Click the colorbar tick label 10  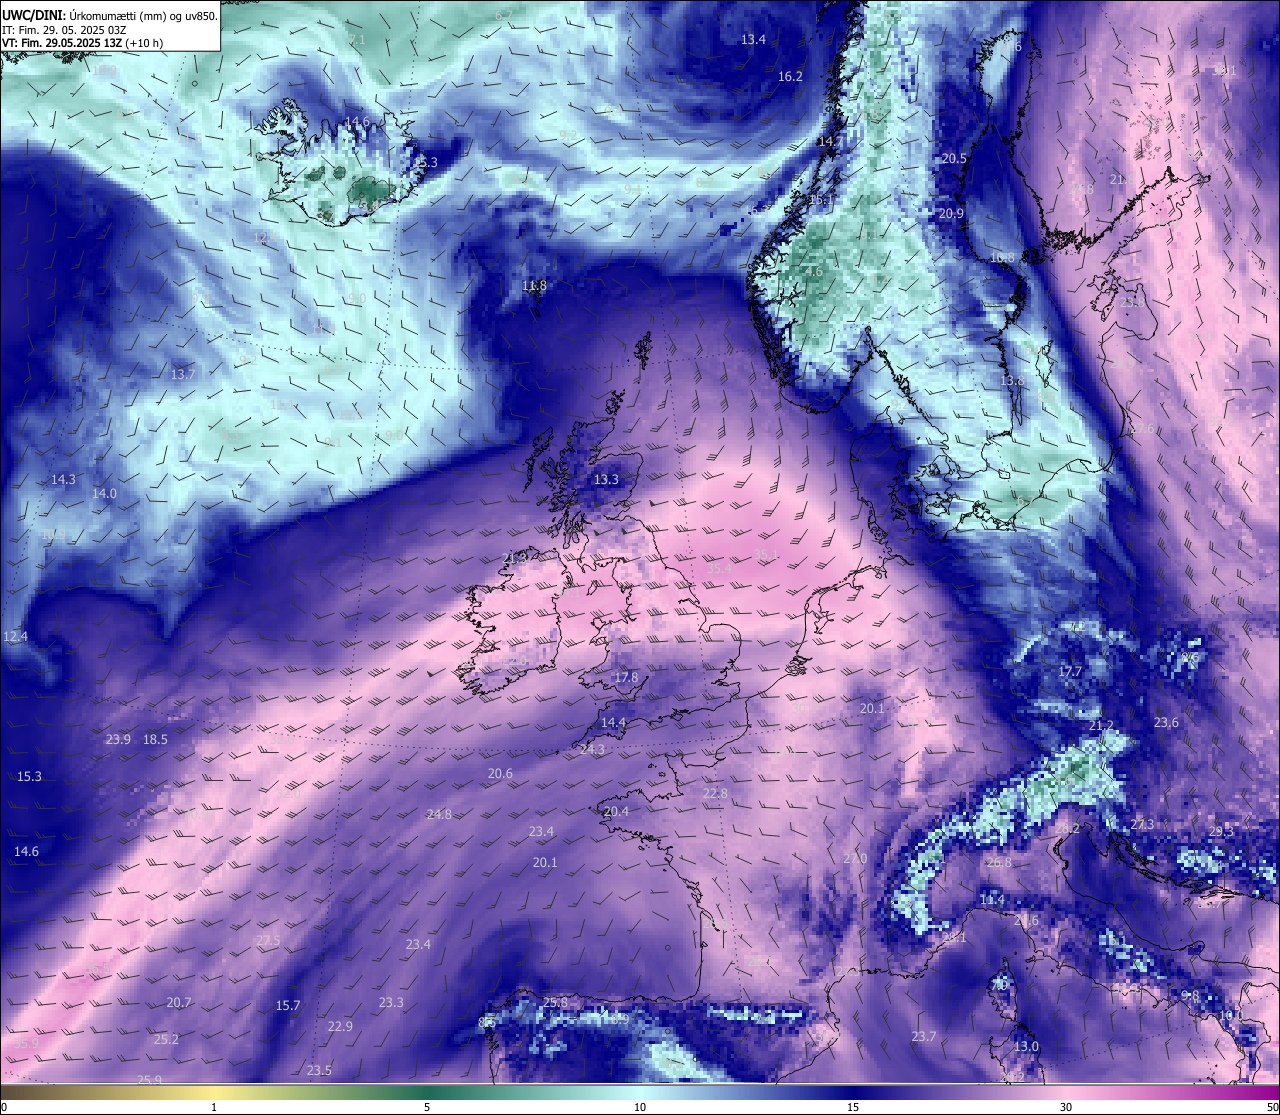coord(640,1107)
